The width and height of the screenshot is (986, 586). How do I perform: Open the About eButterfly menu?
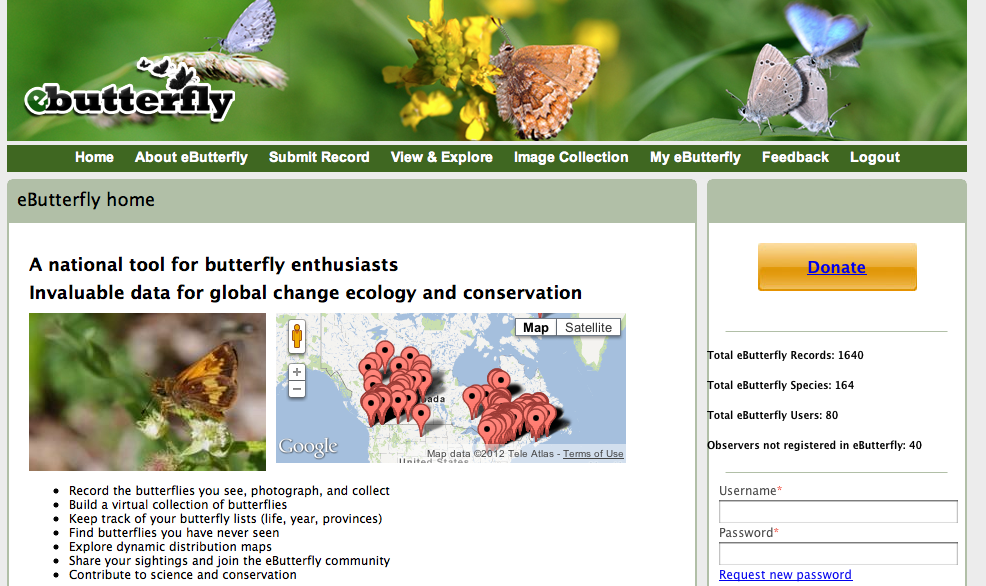pyautogui.click(x=191, y=157)
